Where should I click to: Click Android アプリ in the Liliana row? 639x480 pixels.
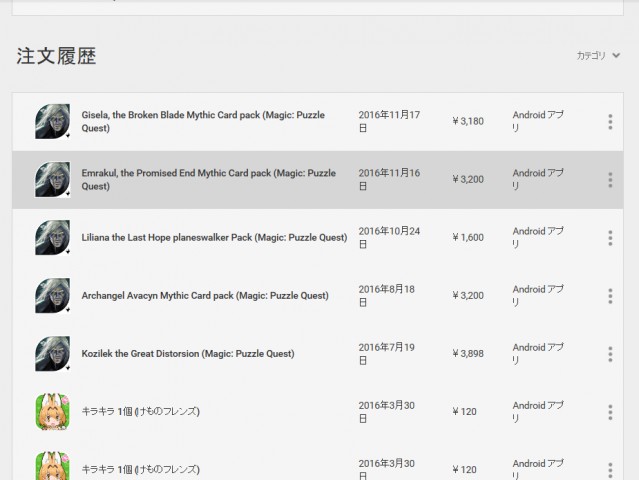[x=538, y=238]
